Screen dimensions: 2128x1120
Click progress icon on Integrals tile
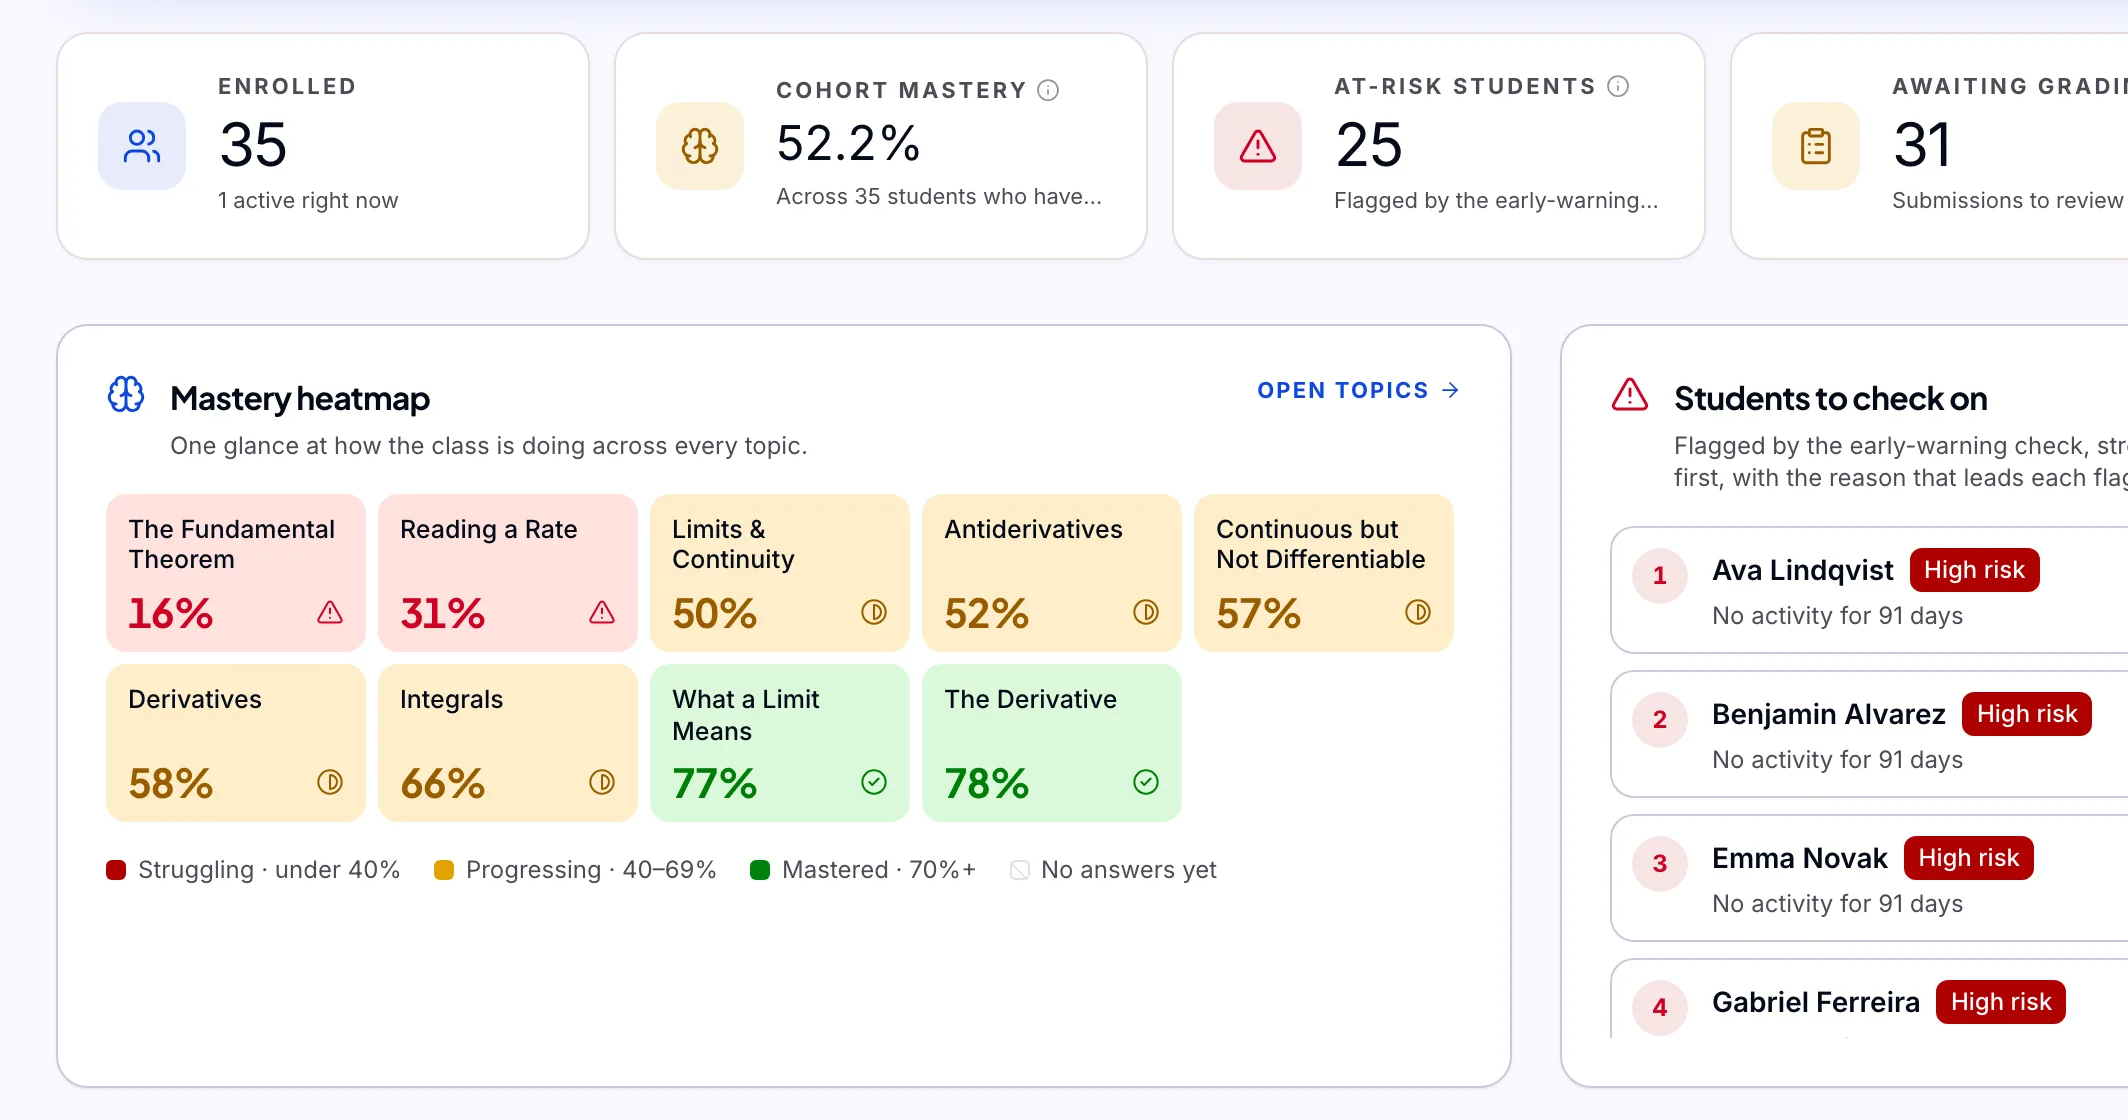[x=602, y=782]
